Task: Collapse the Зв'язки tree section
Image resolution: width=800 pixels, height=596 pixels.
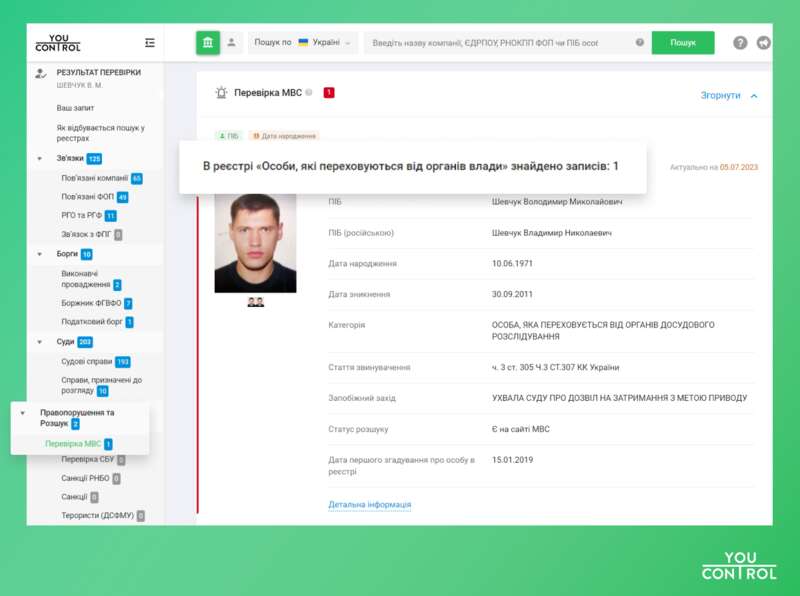Action: click(40, 159)
